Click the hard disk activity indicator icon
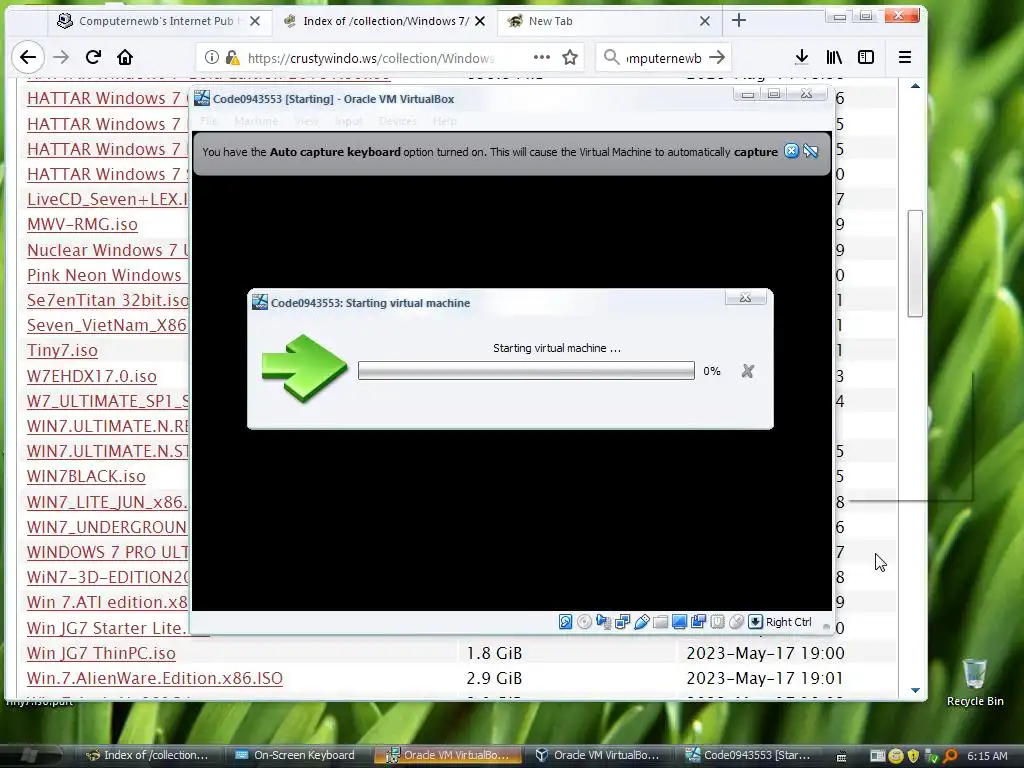1024x768 pixels. click(x=566, y=622)
